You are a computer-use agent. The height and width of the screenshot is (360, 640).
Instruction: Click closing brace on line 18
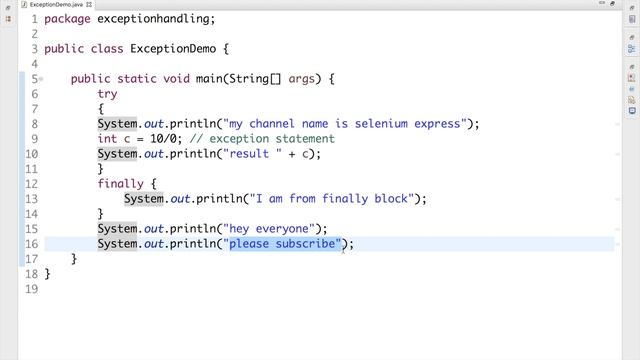47,274
